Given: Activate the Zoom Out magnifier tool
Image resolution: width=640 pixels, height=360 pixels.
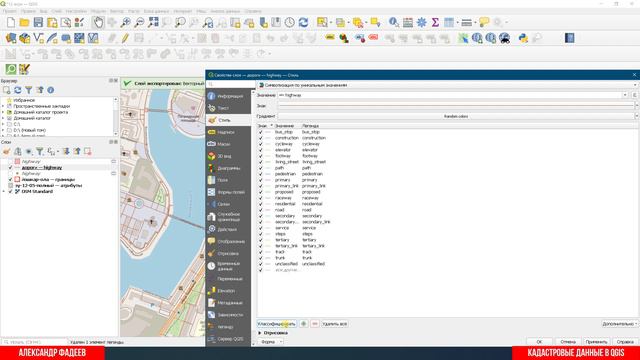Looking at the screenshot, I should coord(140,22).
